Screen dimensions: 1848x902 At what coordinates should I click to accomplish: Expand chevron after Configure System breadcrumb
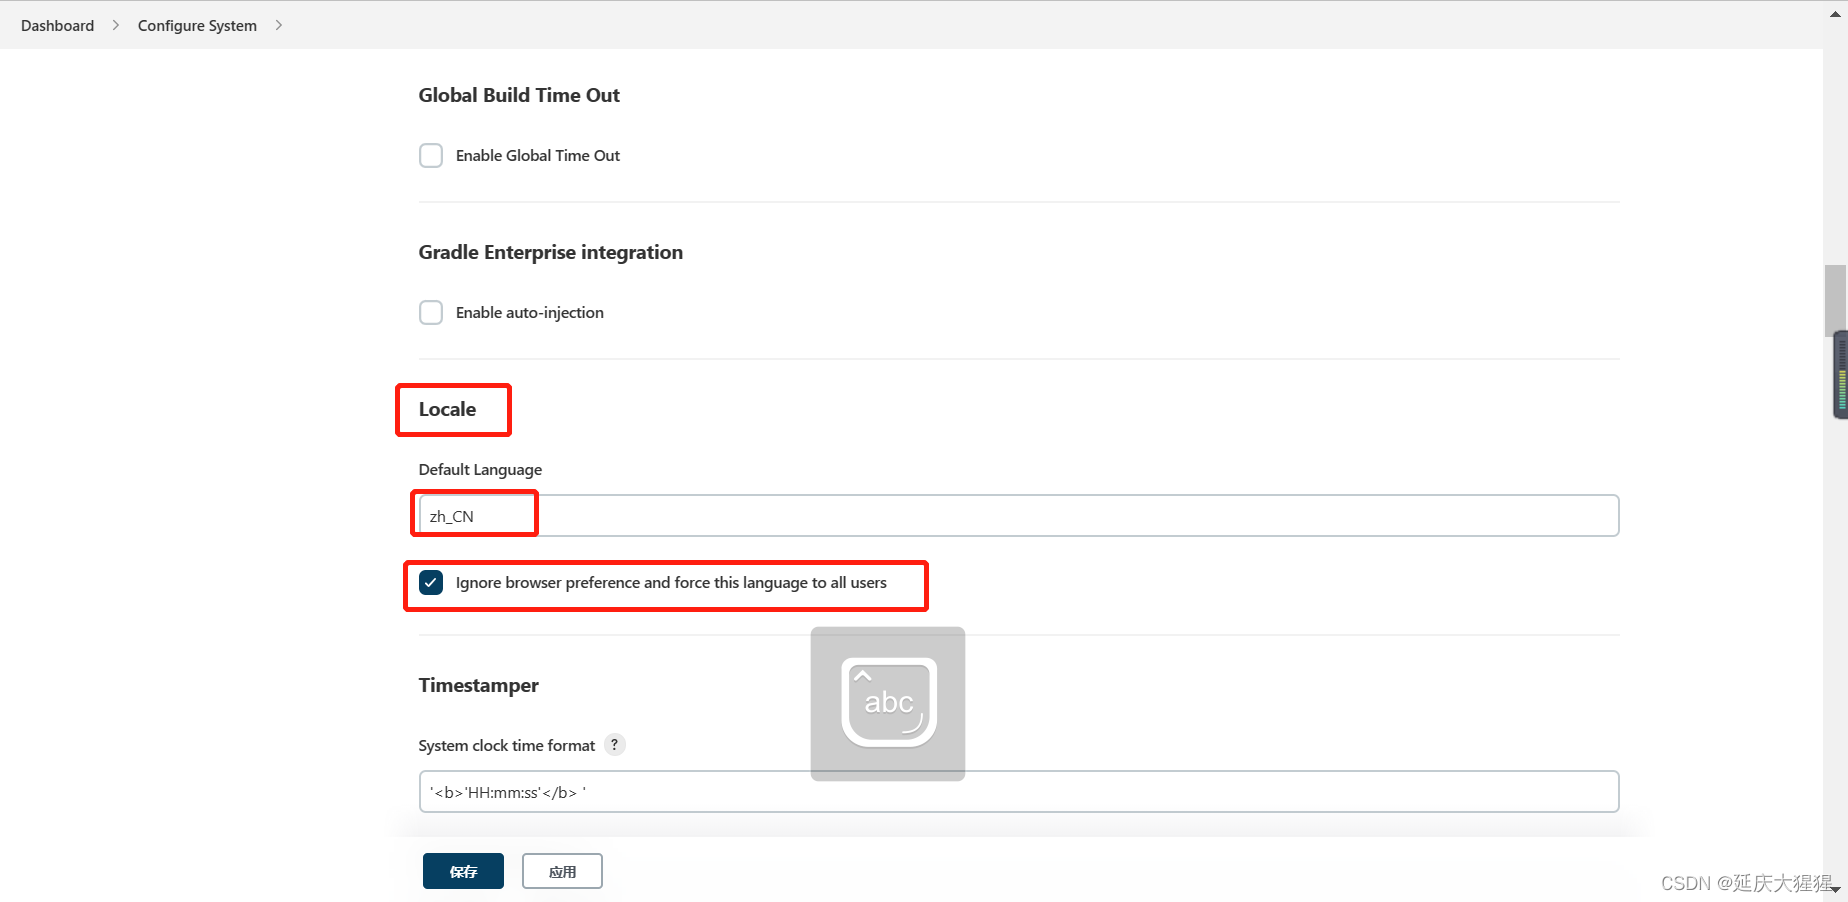(x=279, y=25)
